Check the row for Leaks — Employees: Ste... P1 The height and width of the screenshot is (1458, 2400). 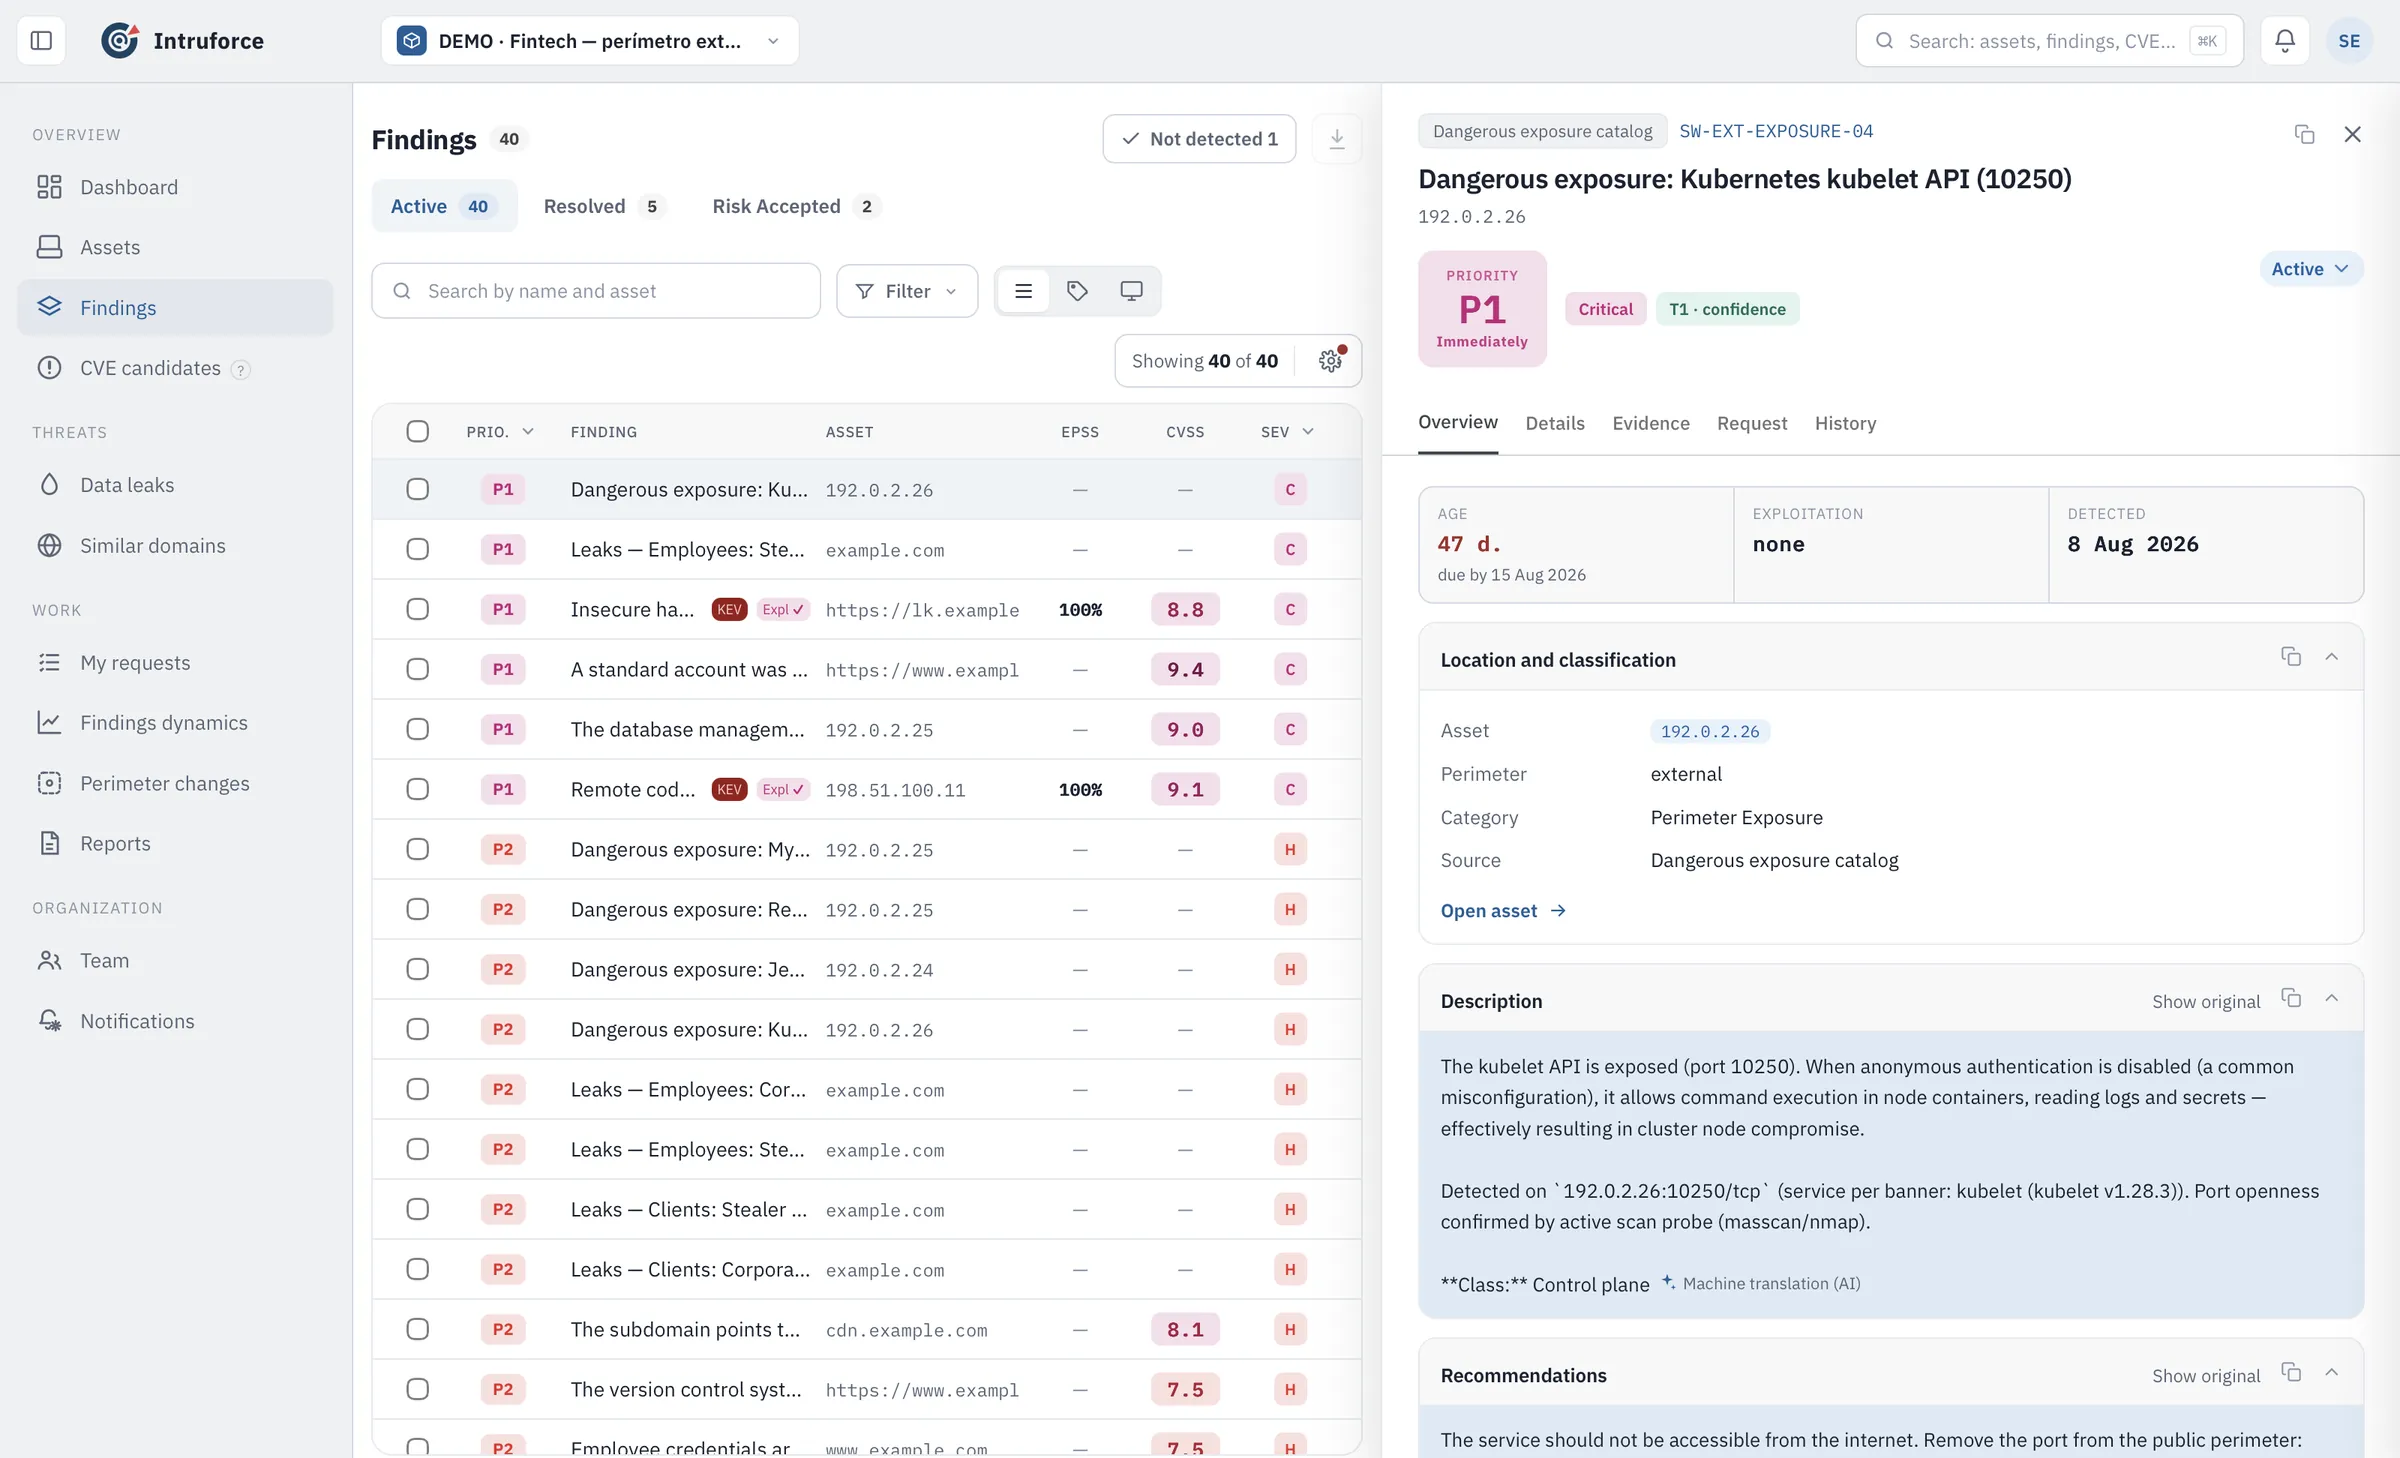[418, 549]
